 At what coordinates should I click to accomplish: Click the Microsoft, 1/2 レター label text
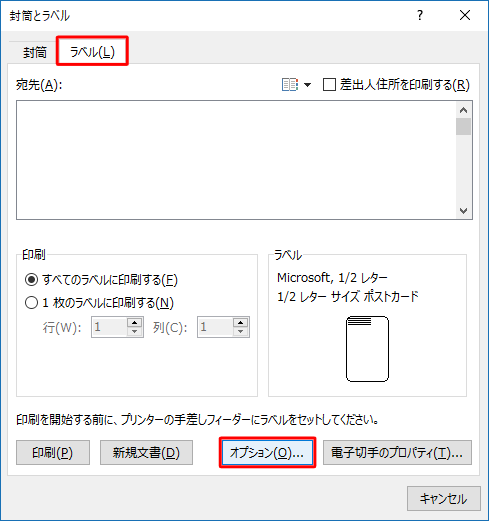(332, 277)
